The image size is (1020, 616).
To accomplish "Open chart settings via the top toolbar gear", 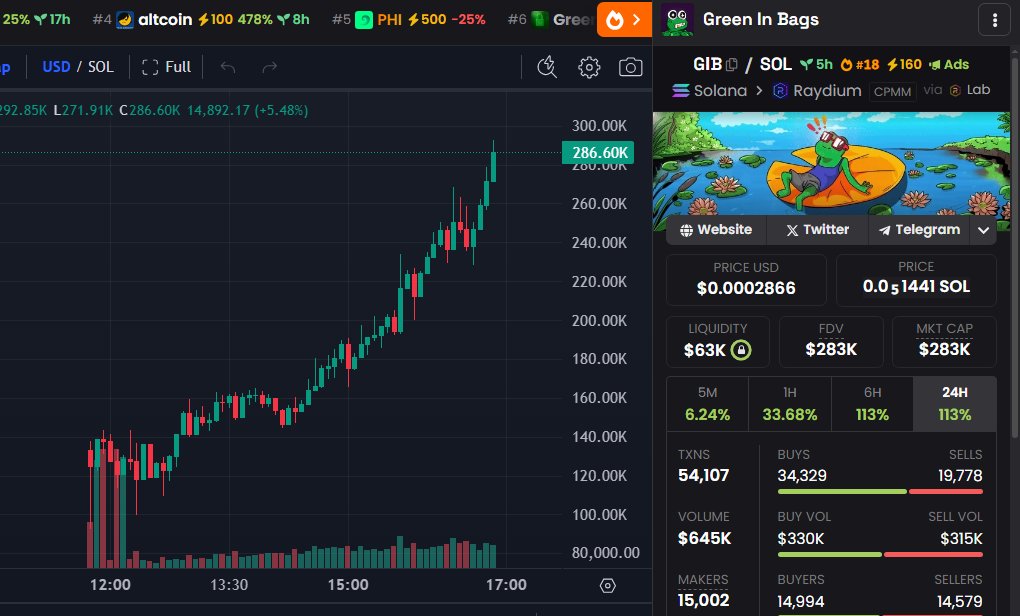I will click(589, 67).
